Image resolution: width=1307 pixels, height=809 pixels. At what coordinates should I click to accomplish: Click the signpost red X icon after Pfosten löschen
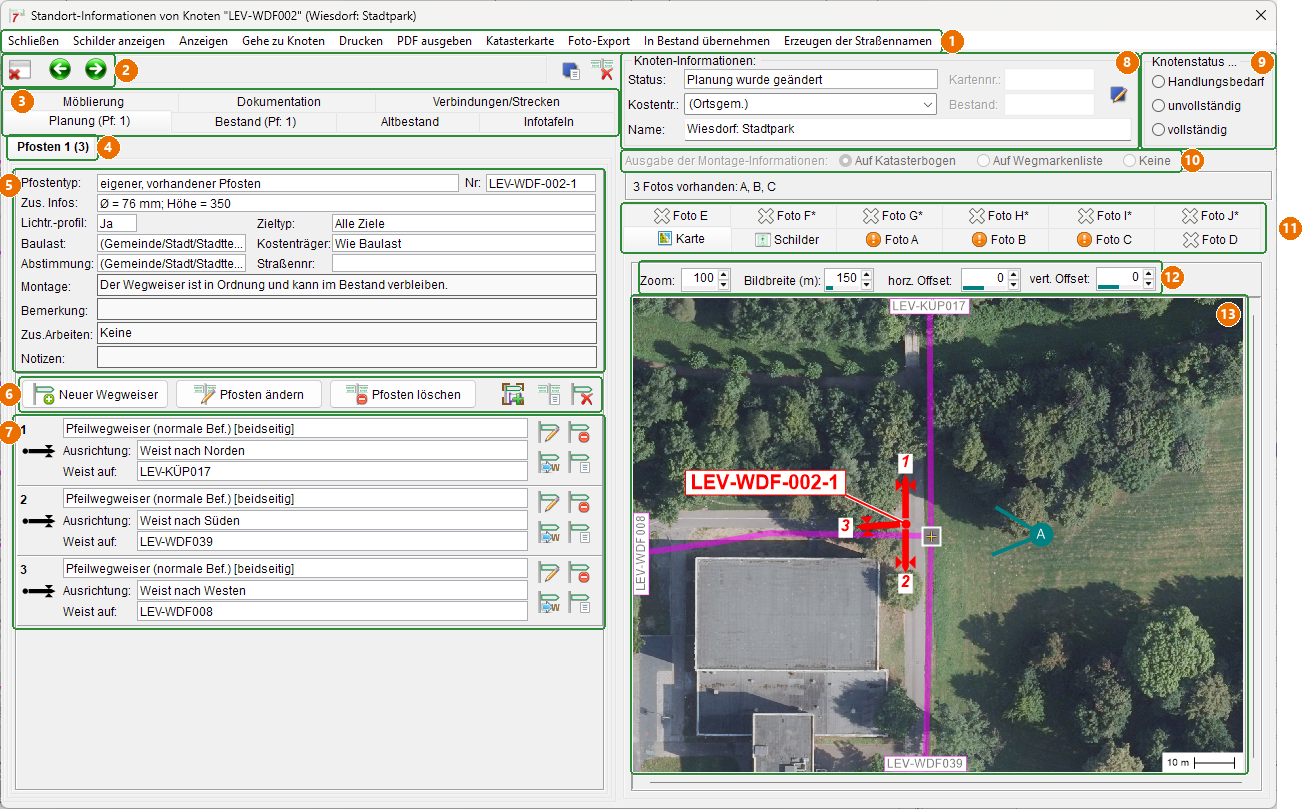(582, 394)
